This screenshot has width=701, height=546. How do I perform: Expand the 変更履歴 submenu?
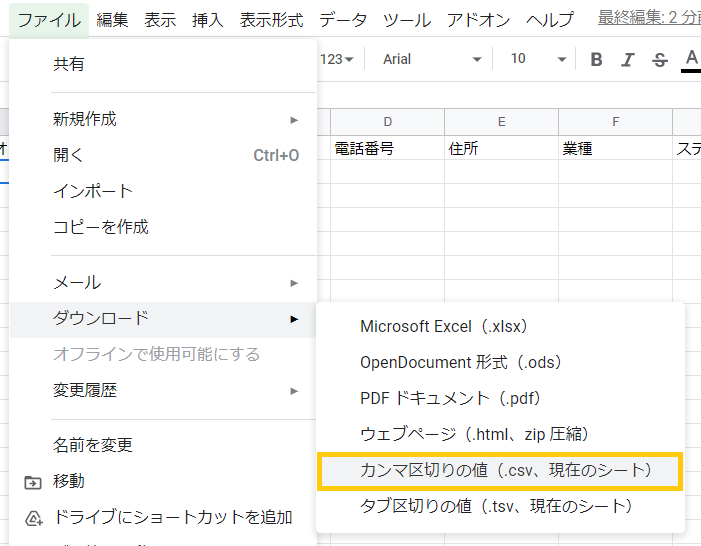point(163,391)
